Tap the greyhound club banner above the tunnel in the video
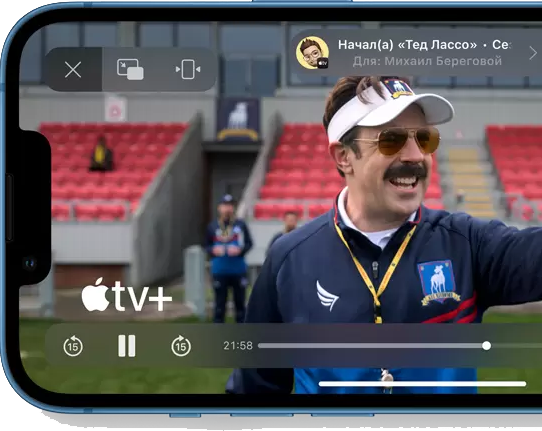 238,120
